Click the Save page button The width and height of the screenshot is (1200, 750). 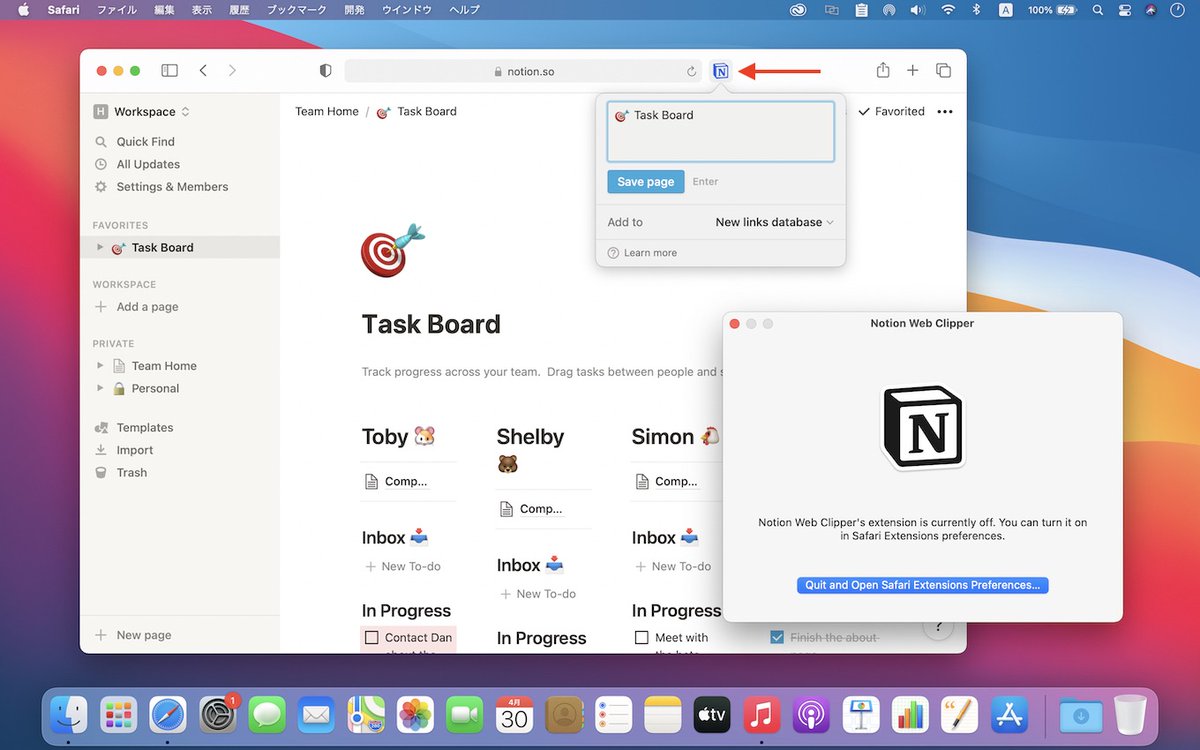click(x=646, y=182)
